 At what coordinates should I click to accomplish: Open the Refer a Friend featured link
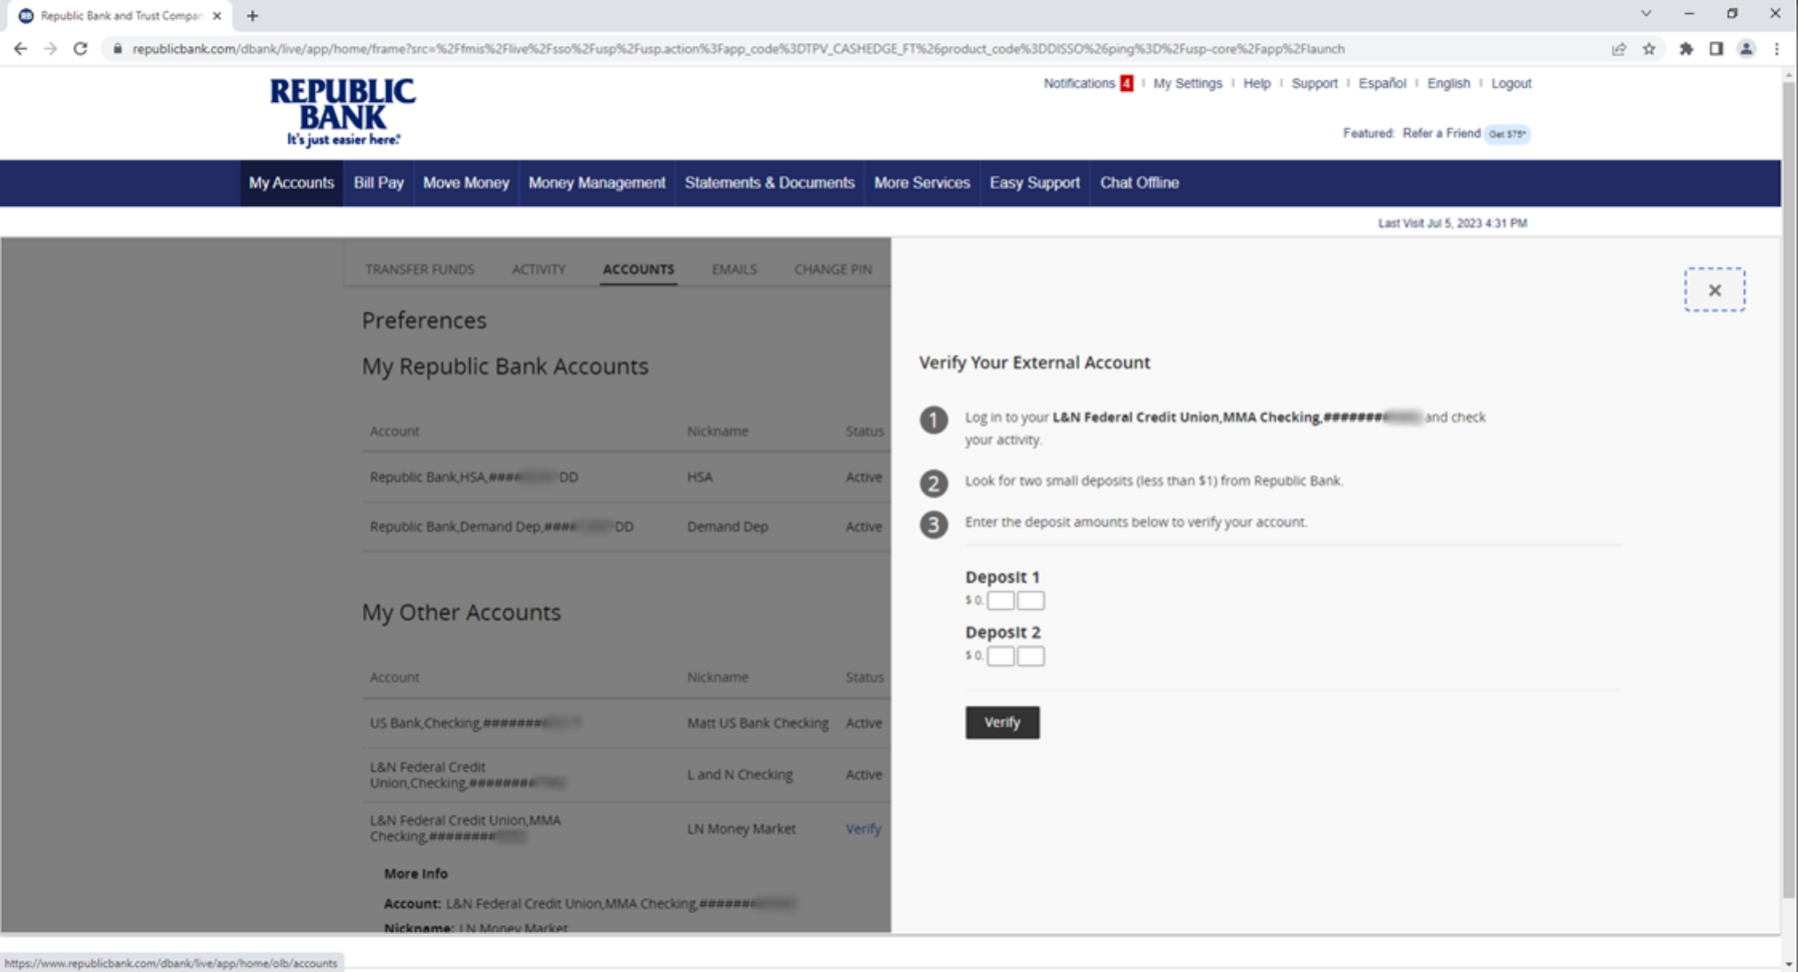pos(1441,133)
